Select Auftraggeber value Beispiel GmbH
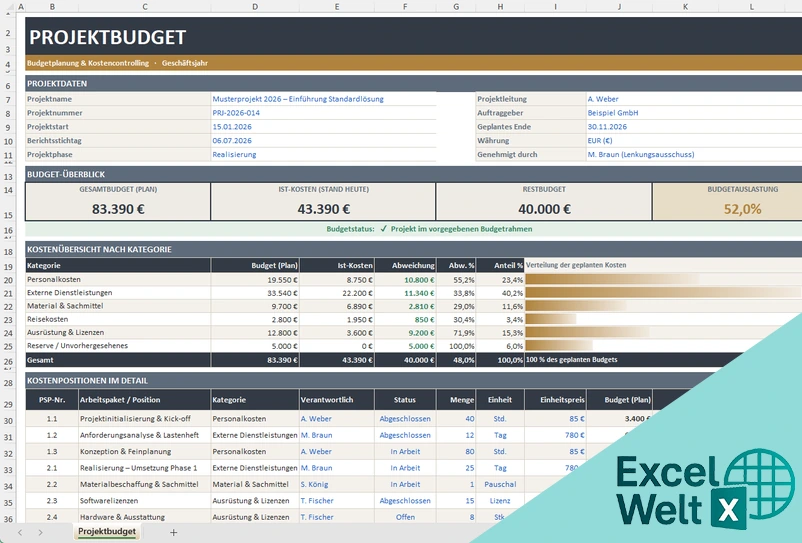Screen dimensions: 802x543 (694, 113)
